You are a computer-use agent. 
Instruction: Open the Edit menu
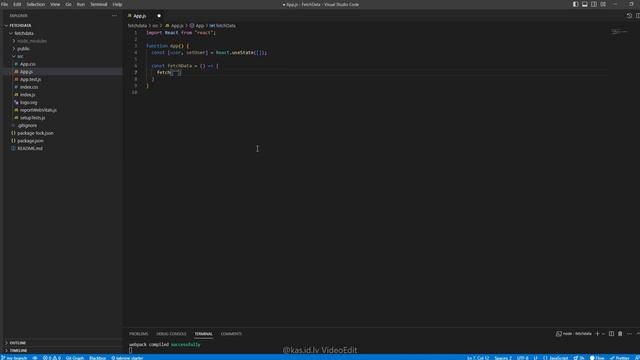(x=17, y=4)
